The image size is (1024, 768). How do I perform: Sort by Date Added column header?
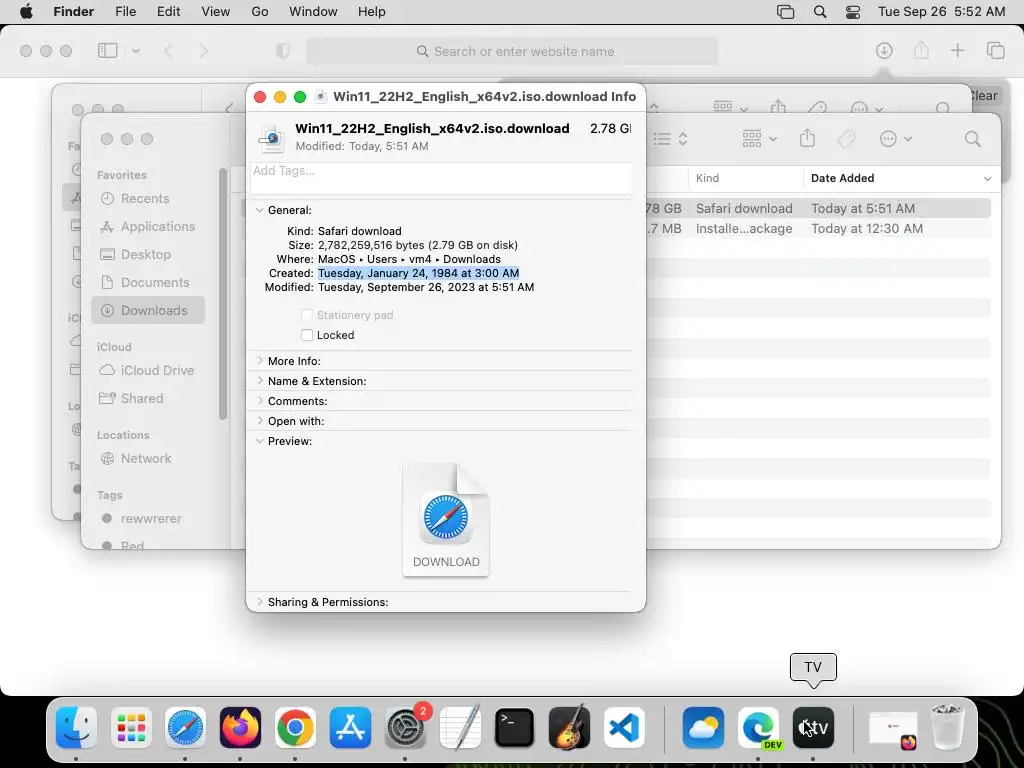click(901, 178)
